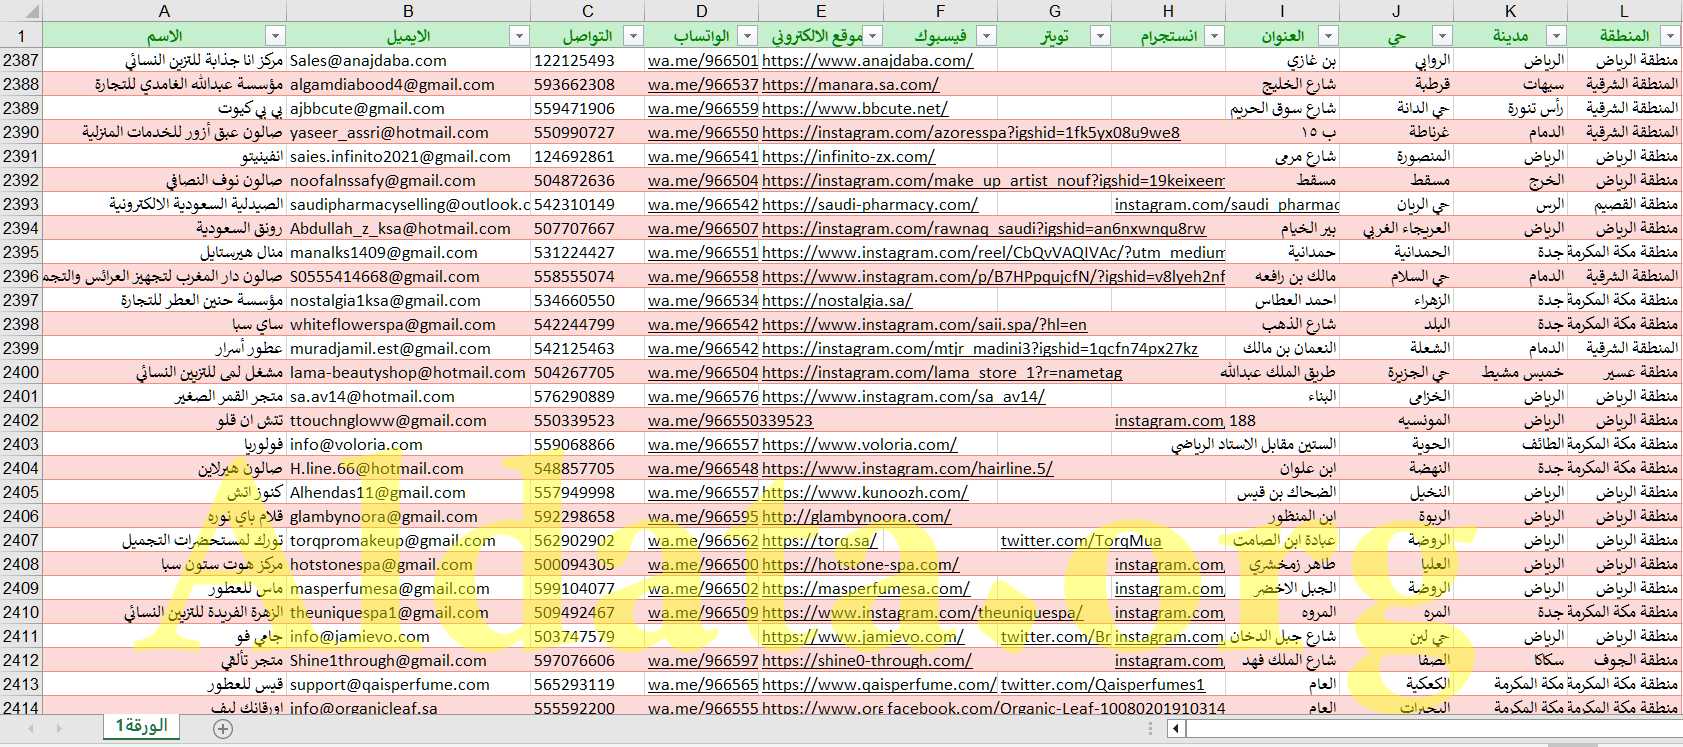The height and width of the screenshot is (747, 1683).
Task: Switch to the الورقة1 sheet tab
Action: [x=141, y=726]
